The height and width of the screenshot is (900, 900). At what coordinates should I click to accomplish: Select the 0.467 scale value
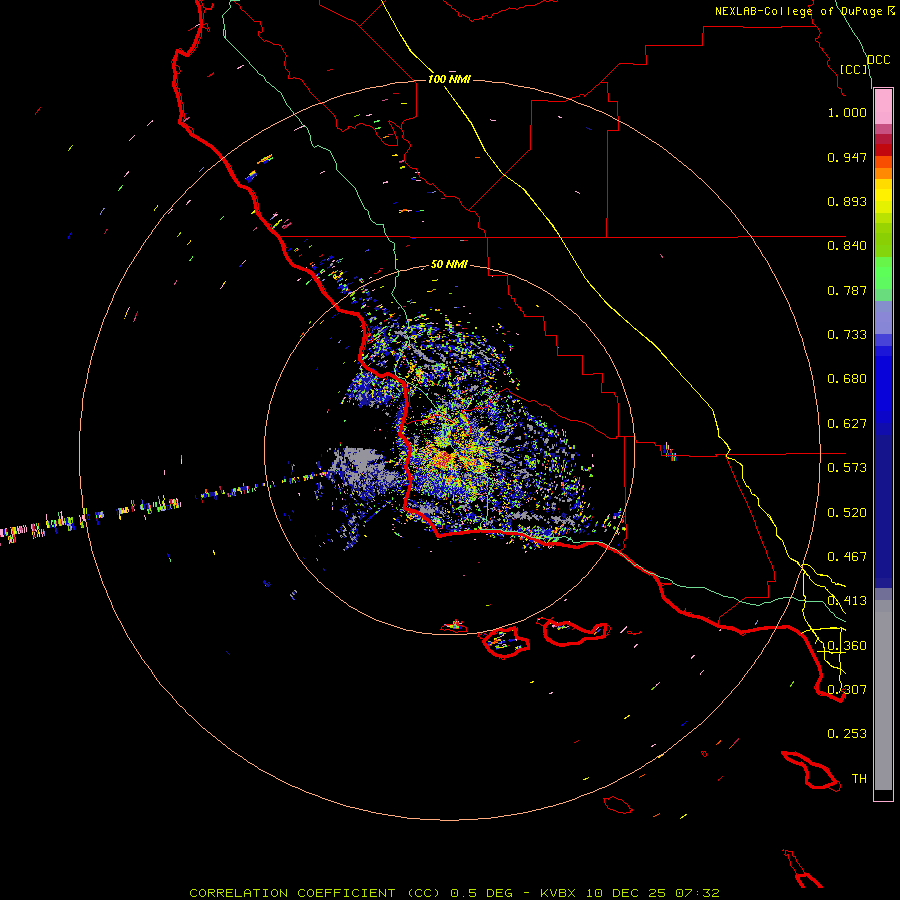click(847, 557)
